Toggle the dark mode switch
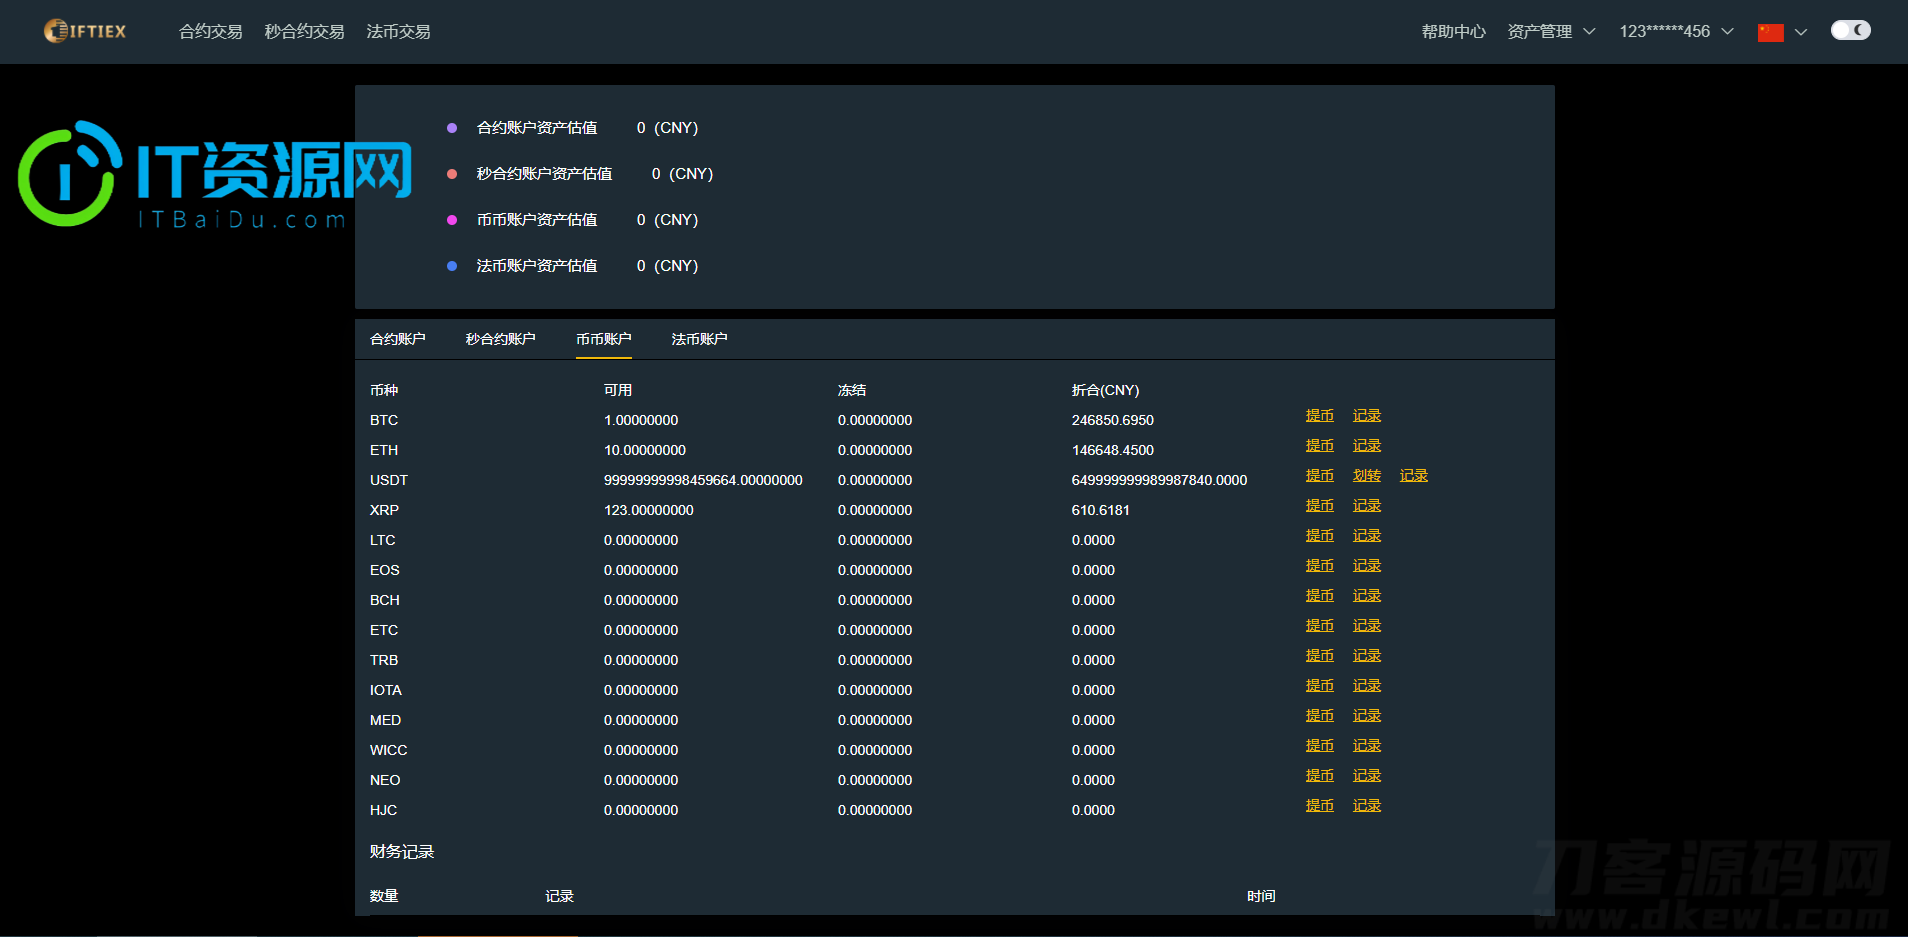 point(1850,30)
